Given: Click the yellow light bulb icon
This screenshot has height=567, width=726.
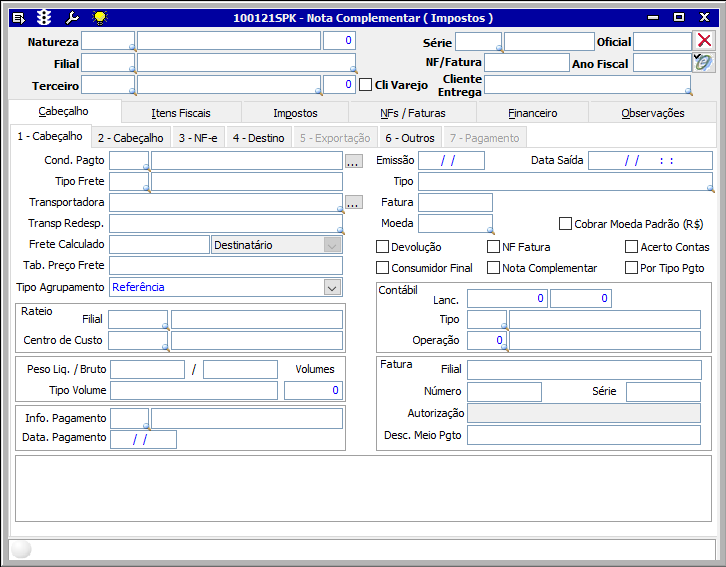Looking at the screenshot, I should (98, 18).
